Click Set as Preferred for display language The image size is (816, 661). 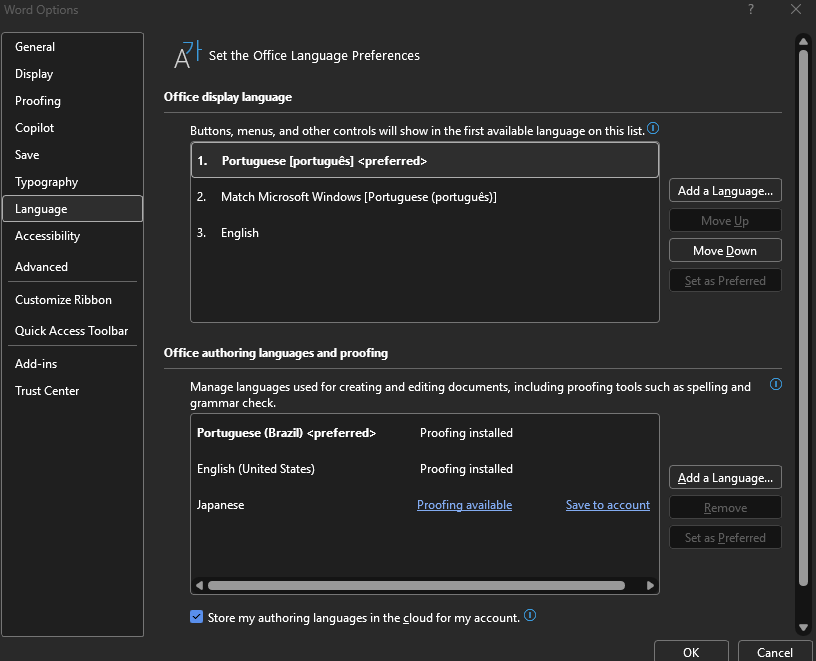(x=725, y=281)
